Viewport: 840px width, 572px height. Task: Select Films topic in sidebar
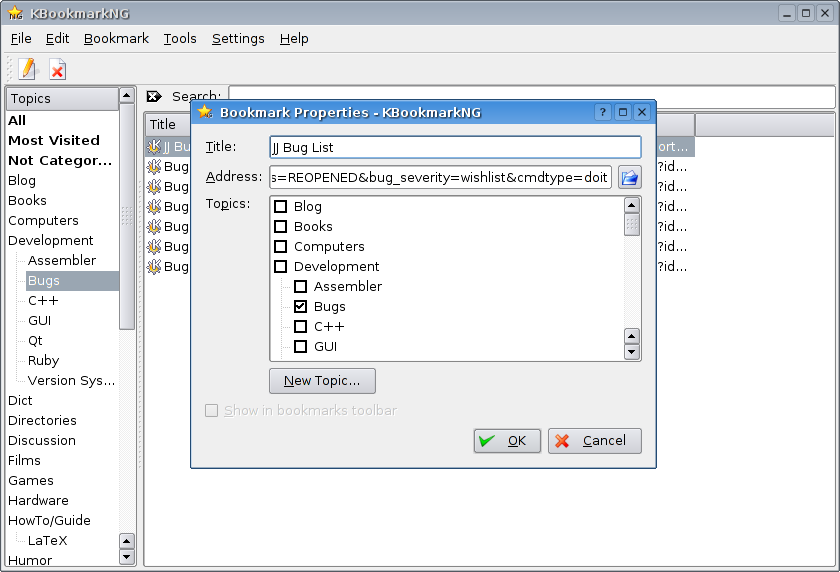click(24, 461)
